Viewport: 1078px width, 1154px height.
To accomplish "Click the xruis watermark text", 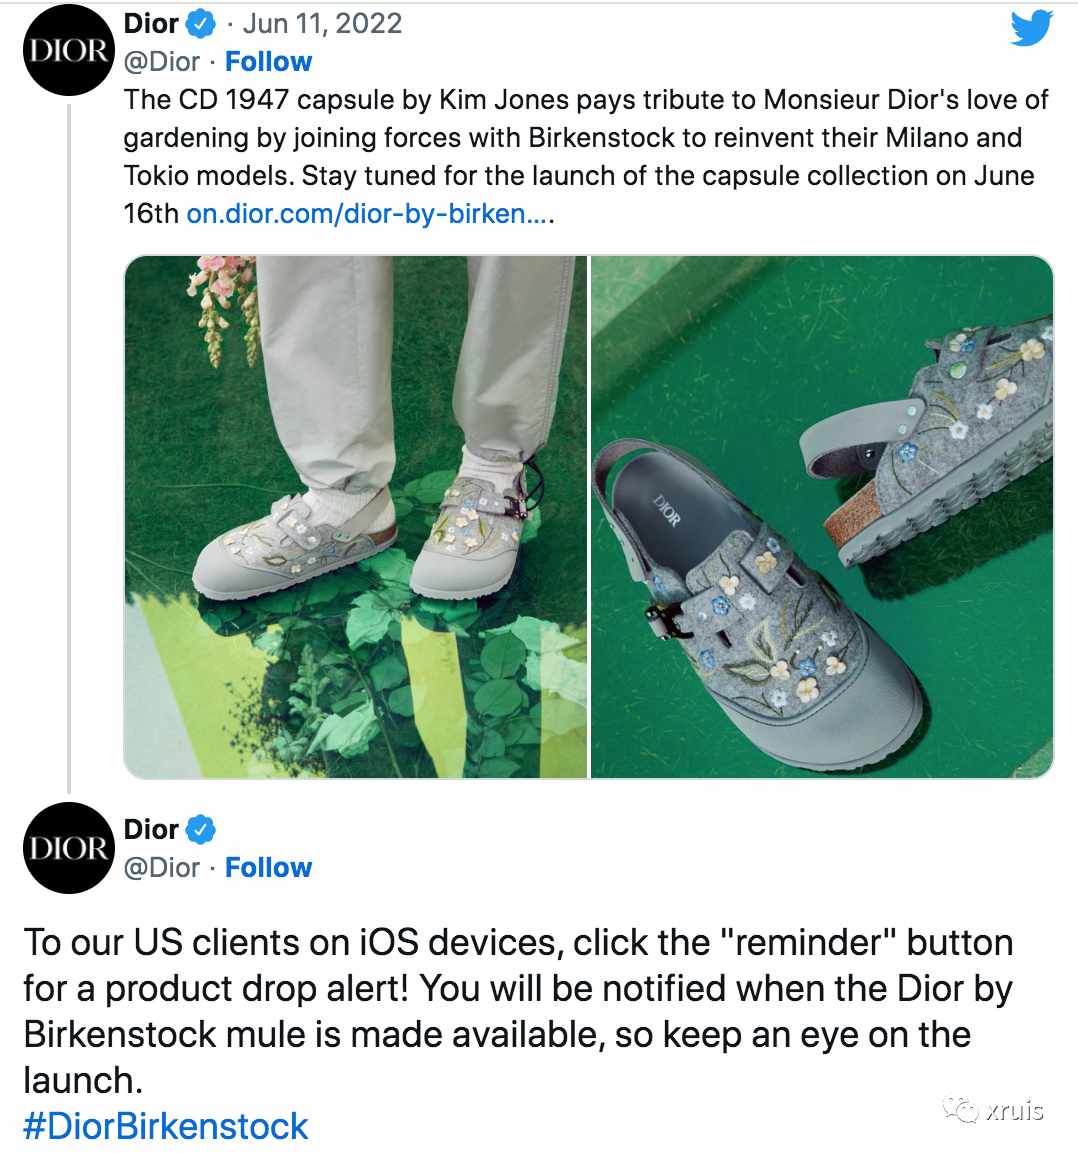I will click(x=1015, y=1110).
